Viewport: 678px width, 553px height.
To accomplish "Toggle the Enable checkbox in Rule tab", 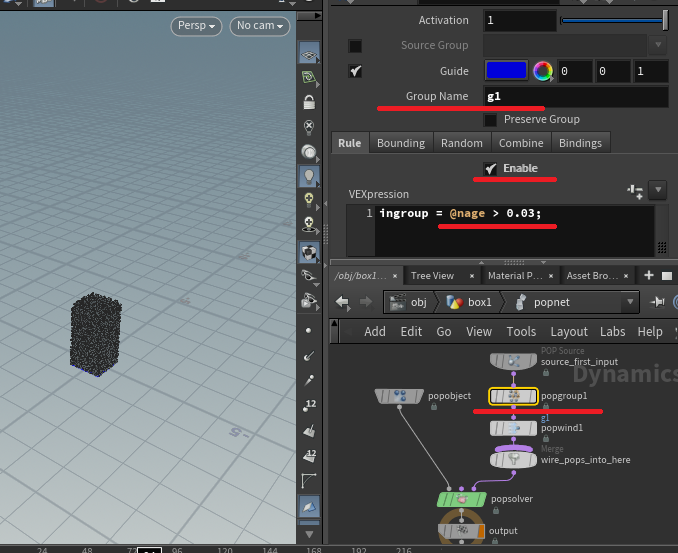I will tap(490, 169).
